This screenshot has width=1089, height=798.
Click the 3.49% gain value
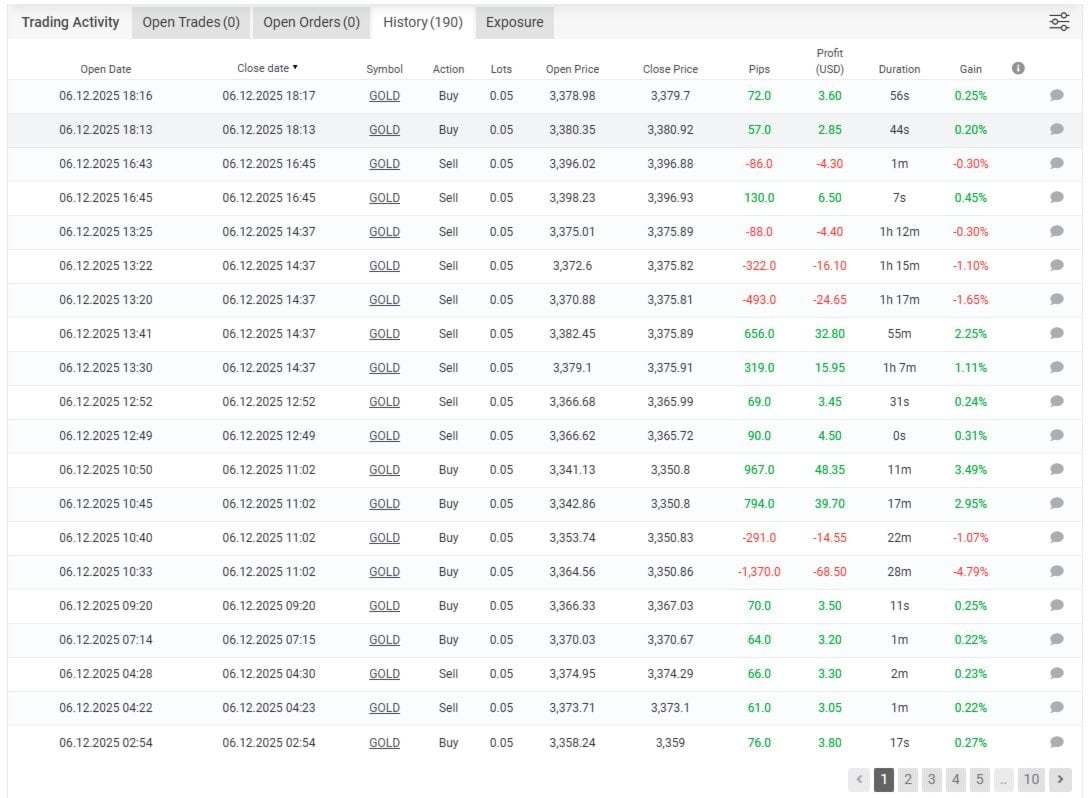[970, 469]
